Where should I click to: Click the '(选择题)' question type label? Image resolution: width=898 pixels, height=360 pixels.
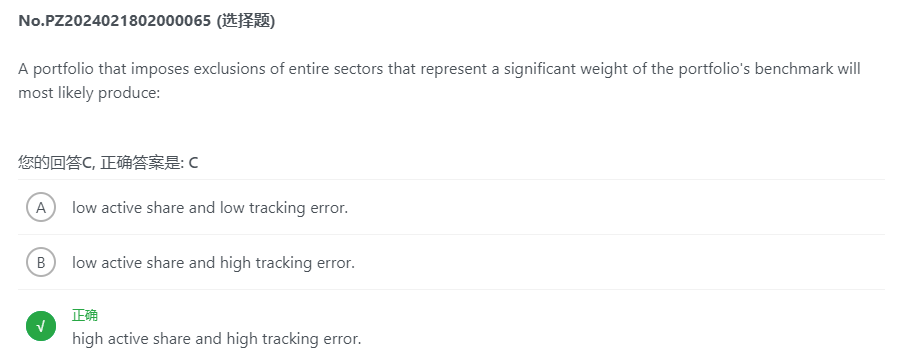(245, 21)
